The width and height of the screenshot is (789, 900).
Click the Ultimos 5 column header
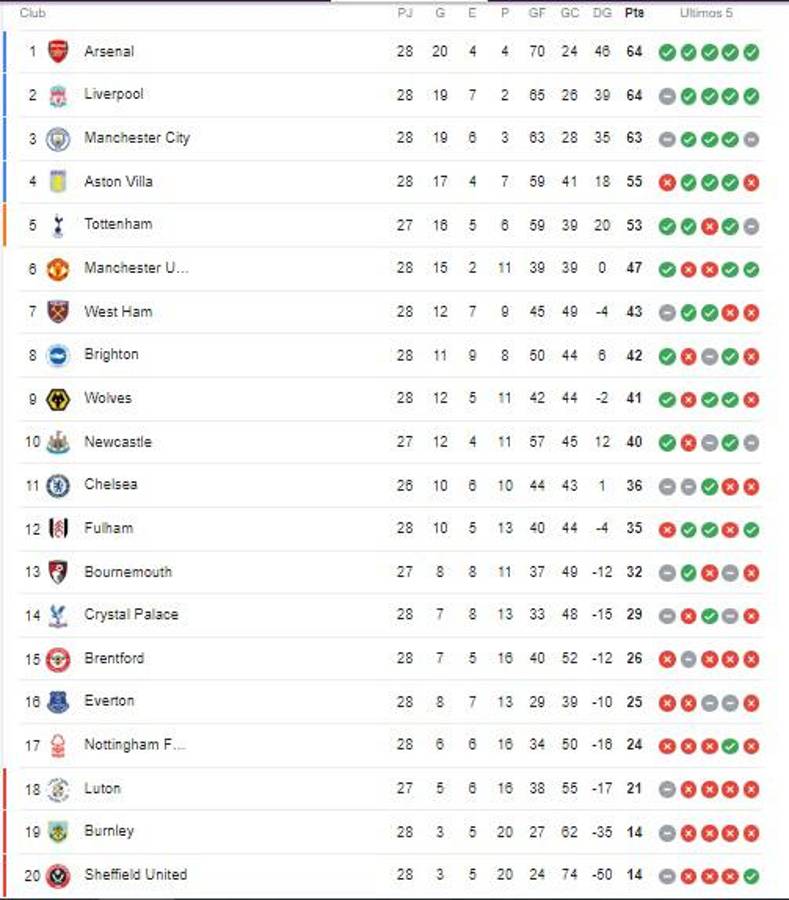pos(702,14)
